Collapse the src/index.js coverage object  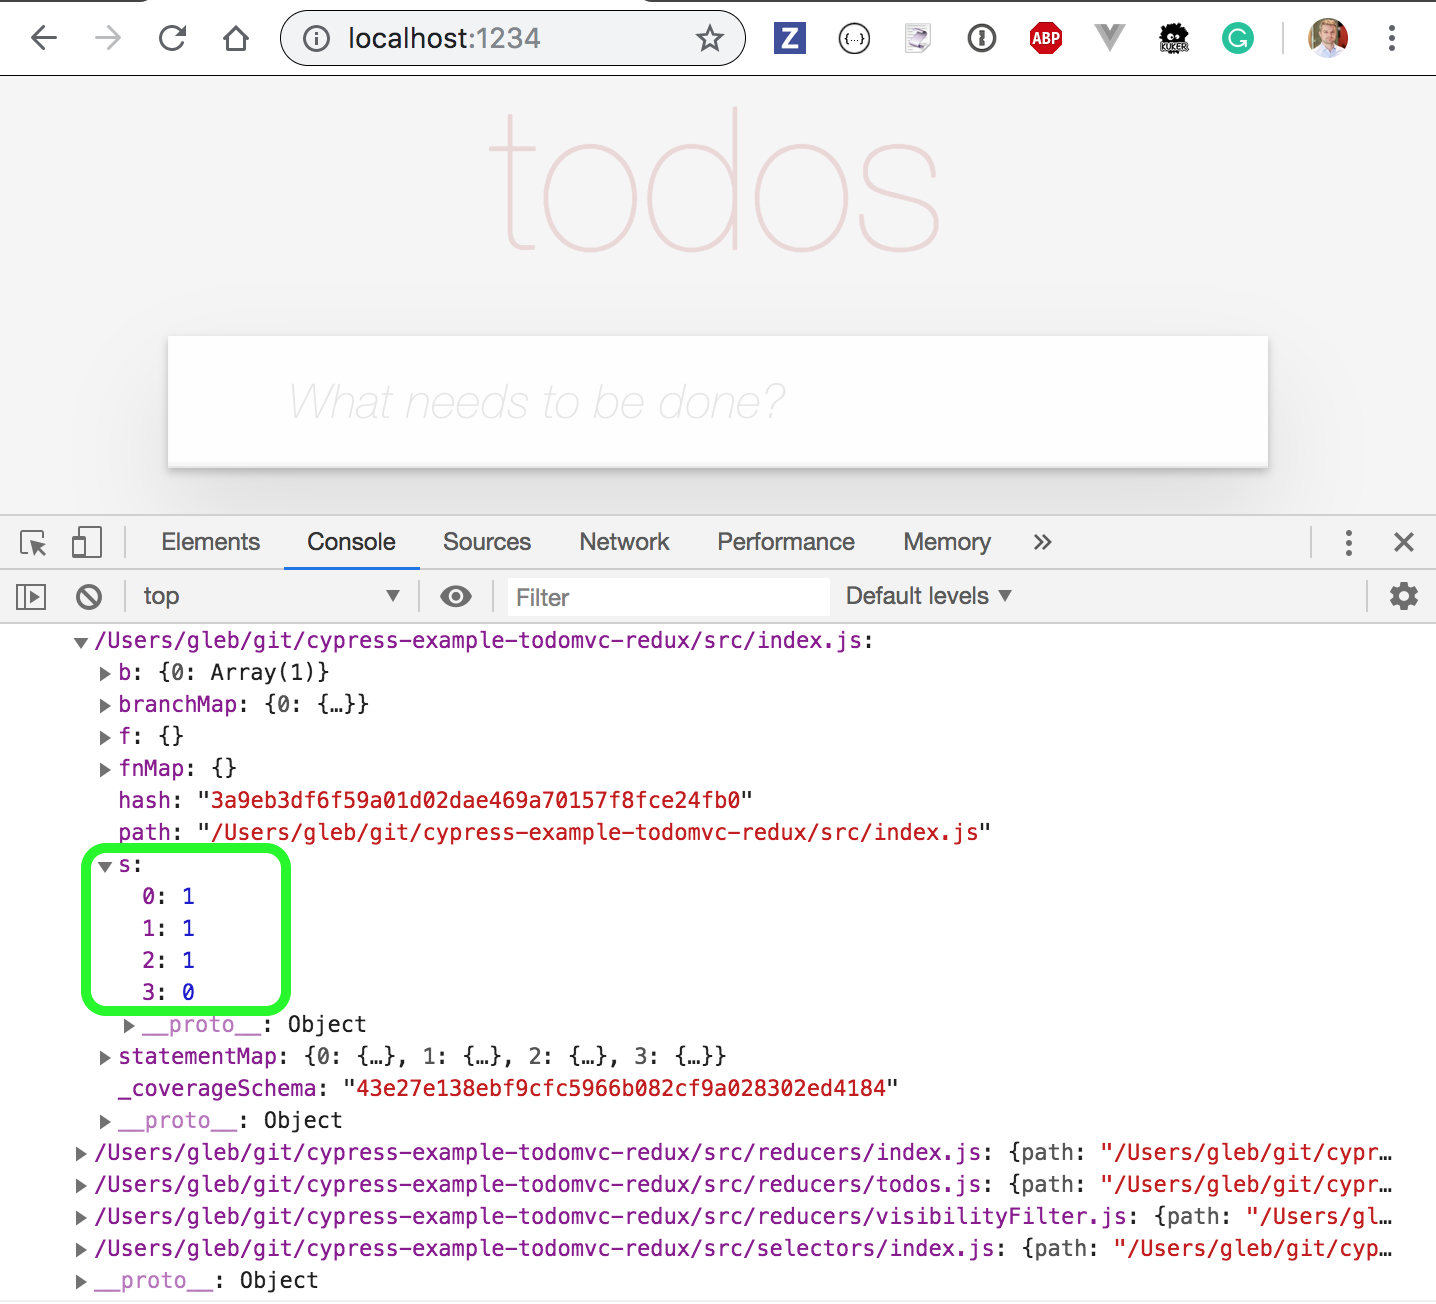82,642
